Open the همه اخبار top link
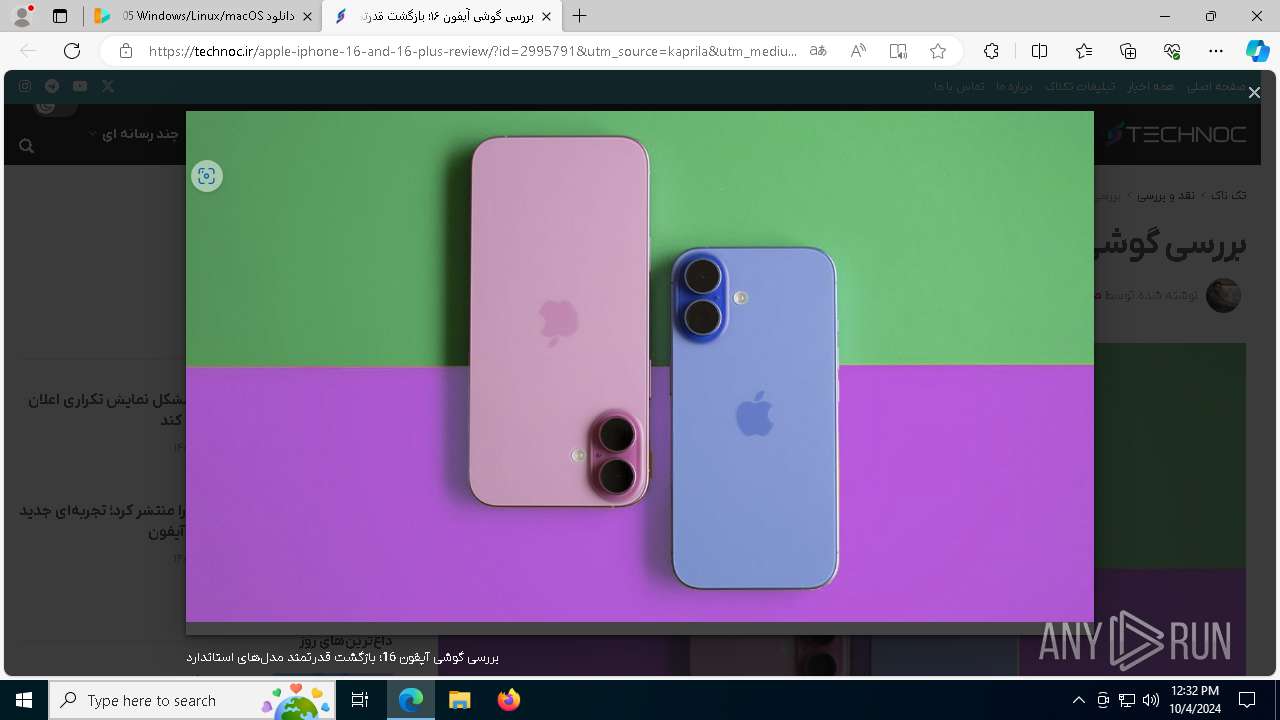1280x720 pixels. [1151, 86]
